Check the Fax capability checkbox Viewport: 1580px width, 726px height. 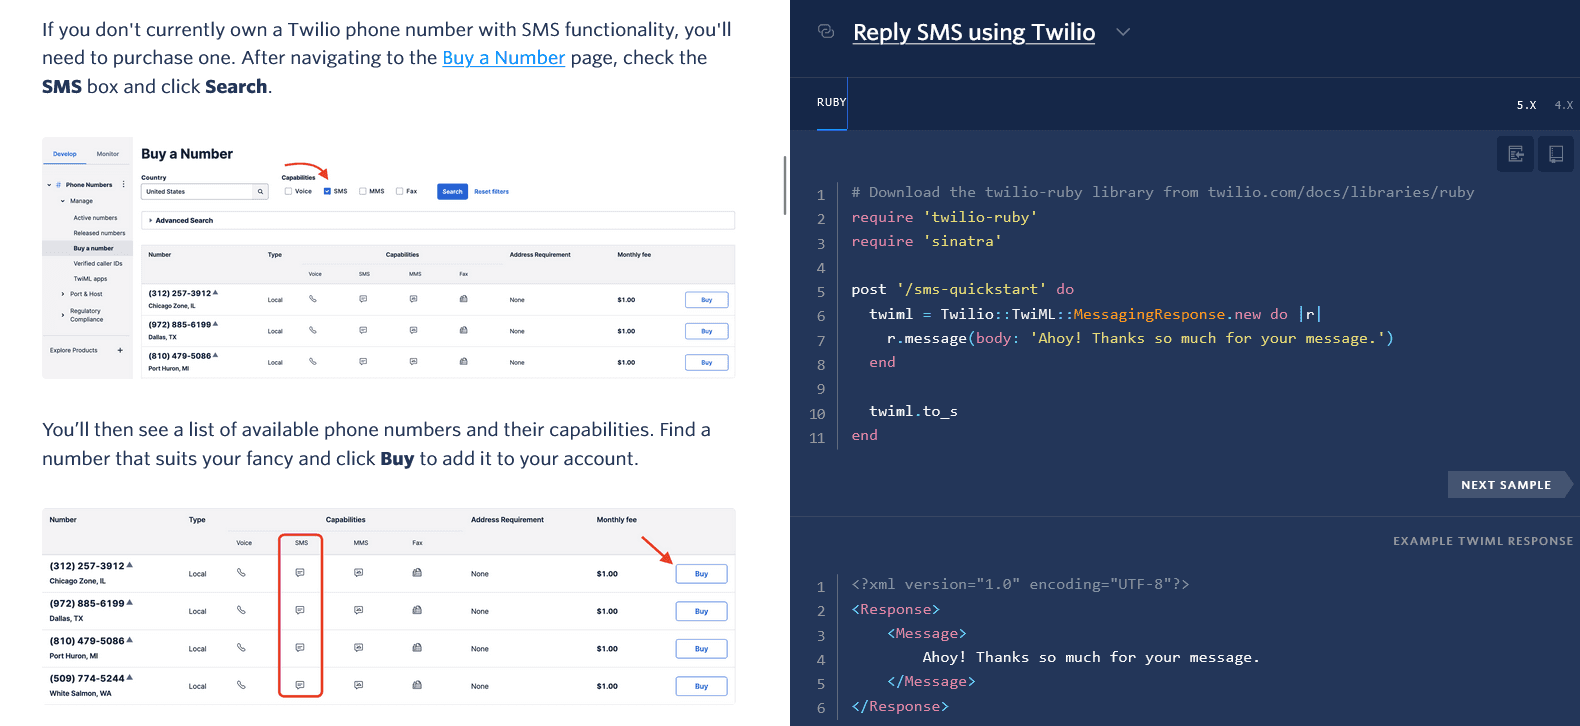pos(399,191)
